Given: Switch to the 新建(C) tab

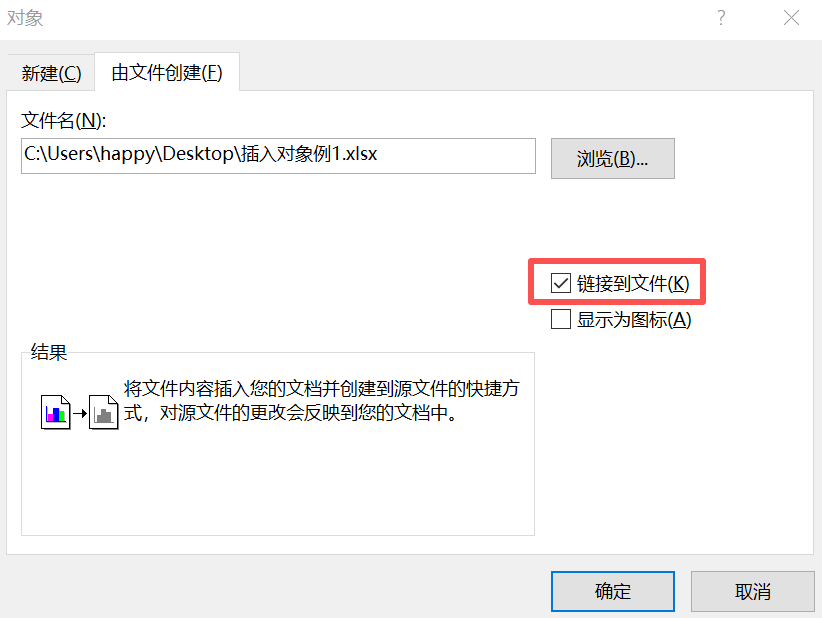Looking at the screenshot, I should (x=51, y=73).
